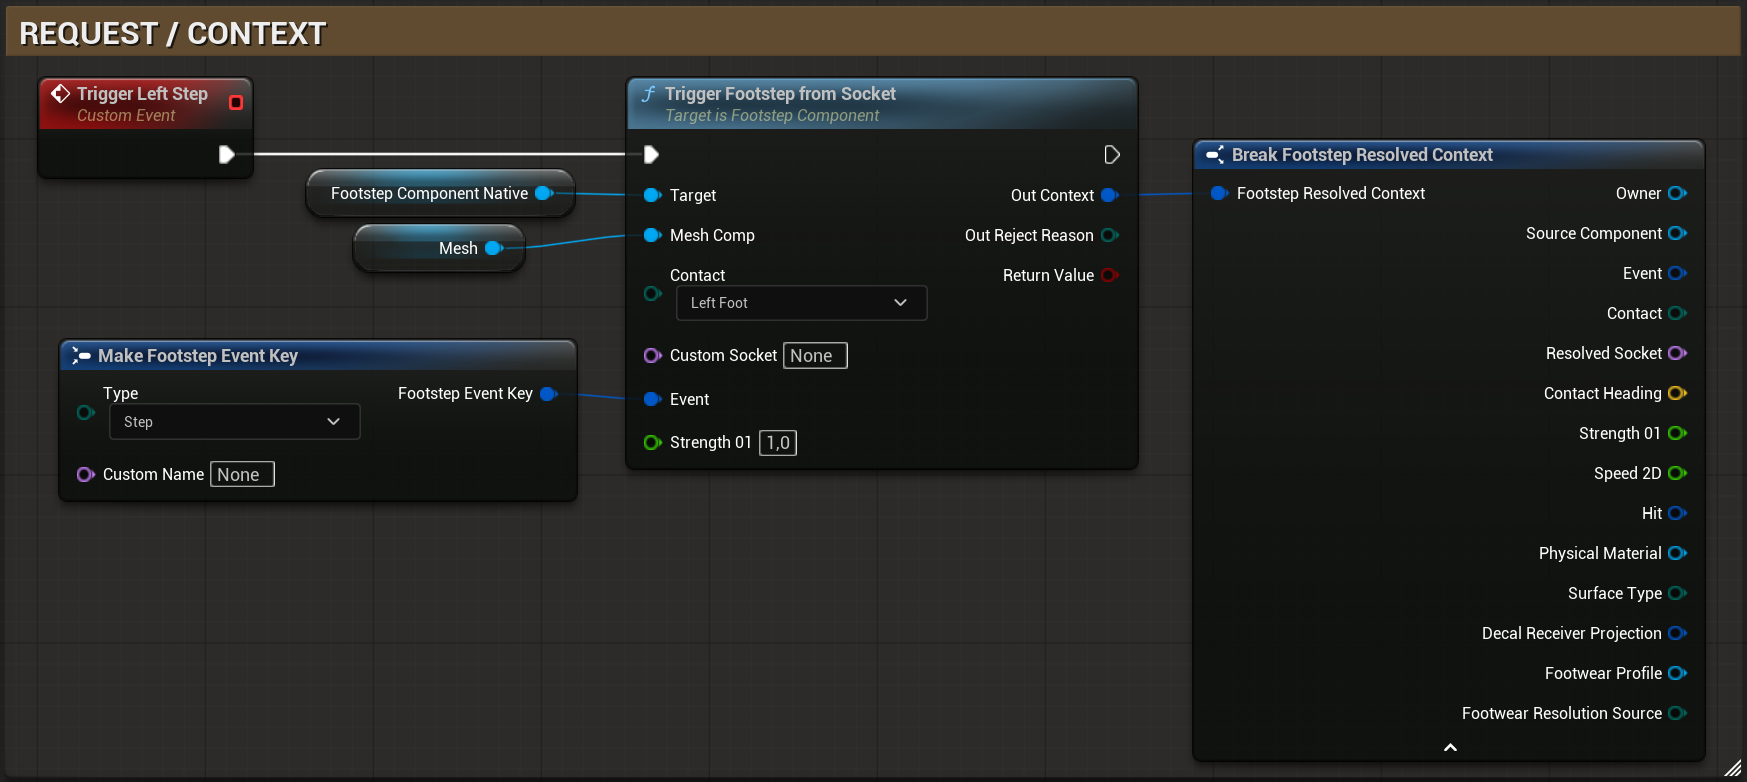Click the Event input pin on Trigger Footstep
1747x782 pixels.
click(653, 399)
